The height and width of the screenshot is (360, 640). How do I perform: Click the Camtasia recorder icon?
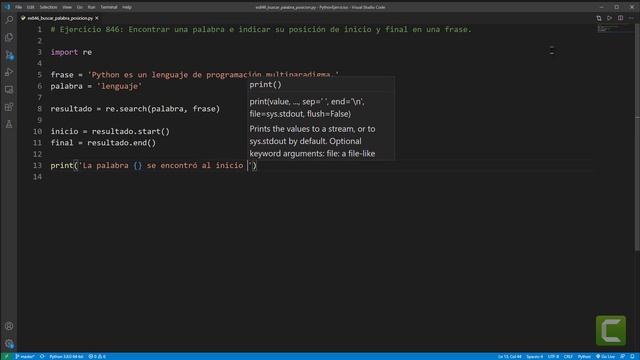611,330
